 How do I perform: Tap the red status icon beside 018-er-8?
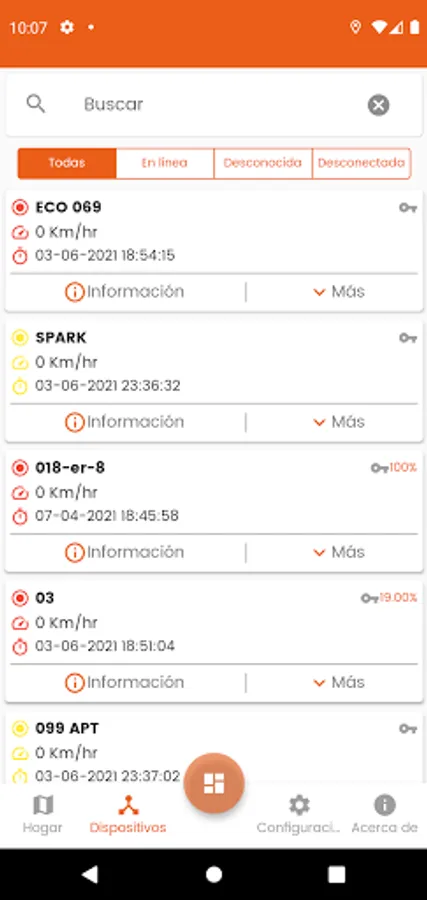[x=20, y=468]
